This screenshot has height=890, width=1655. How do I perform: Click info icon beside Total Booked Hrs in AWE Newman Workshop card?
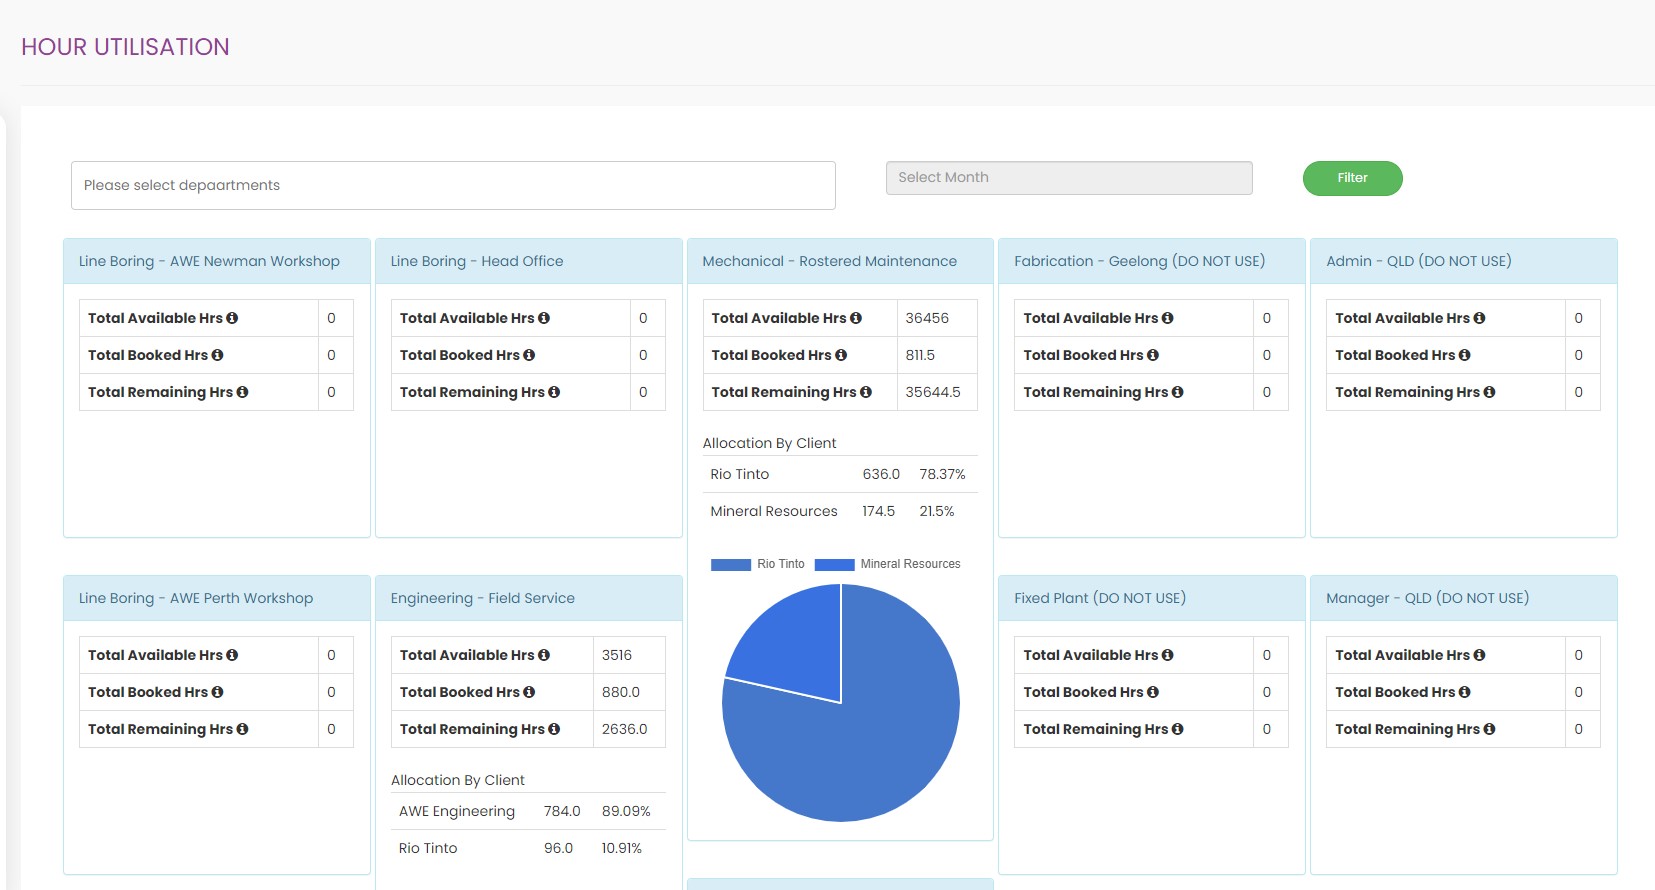click(x=217, y=355)
